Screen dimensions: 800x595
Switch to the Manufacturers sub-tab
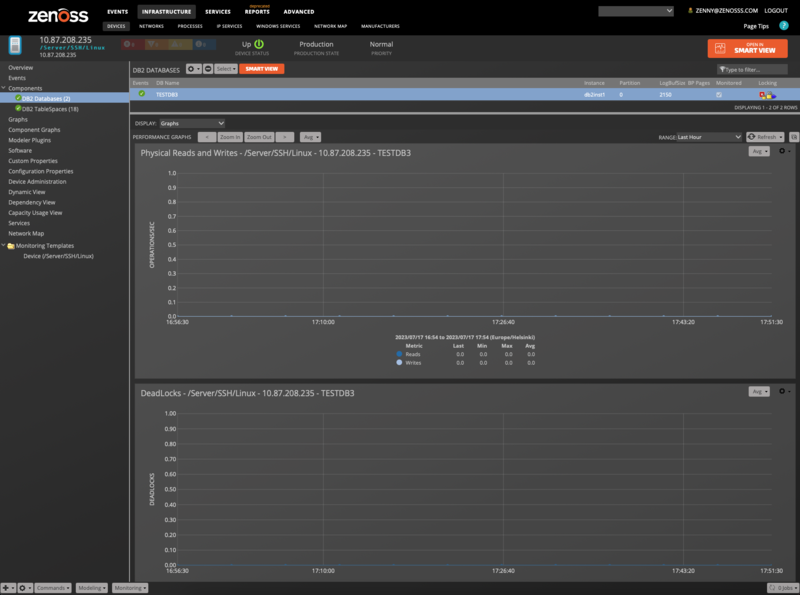380,26
